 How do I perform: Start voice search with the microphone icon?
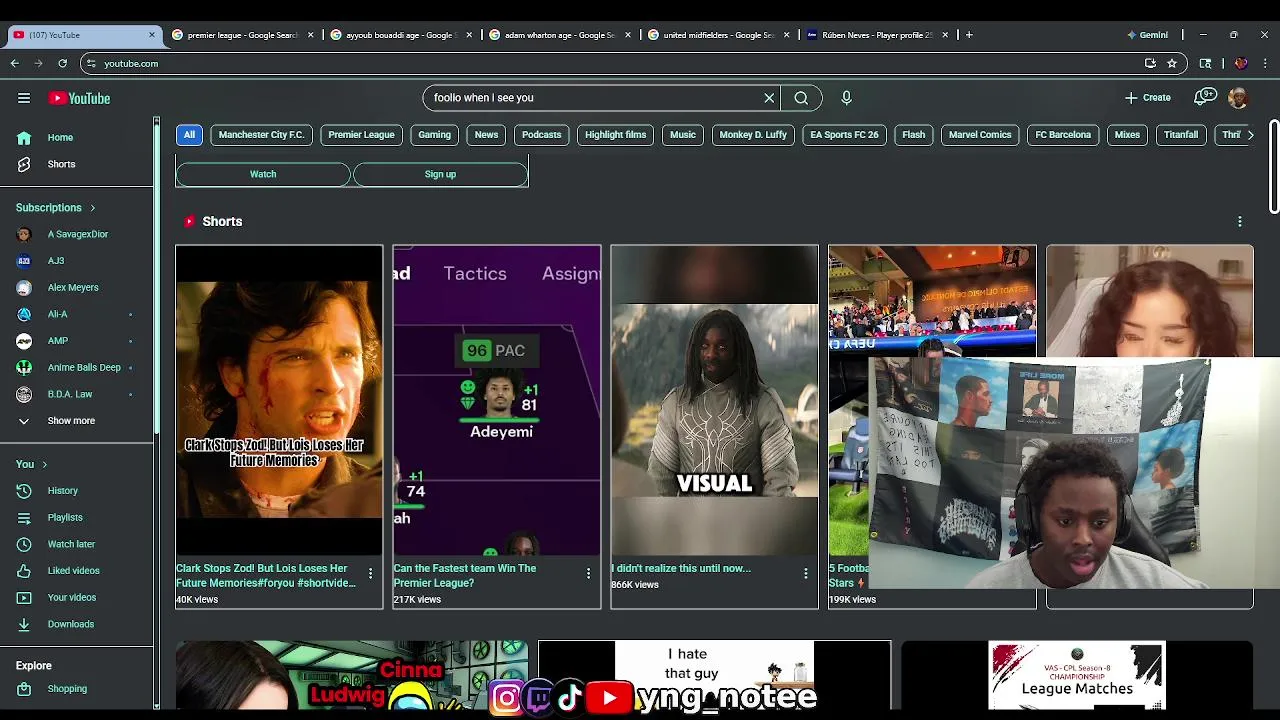846,98
